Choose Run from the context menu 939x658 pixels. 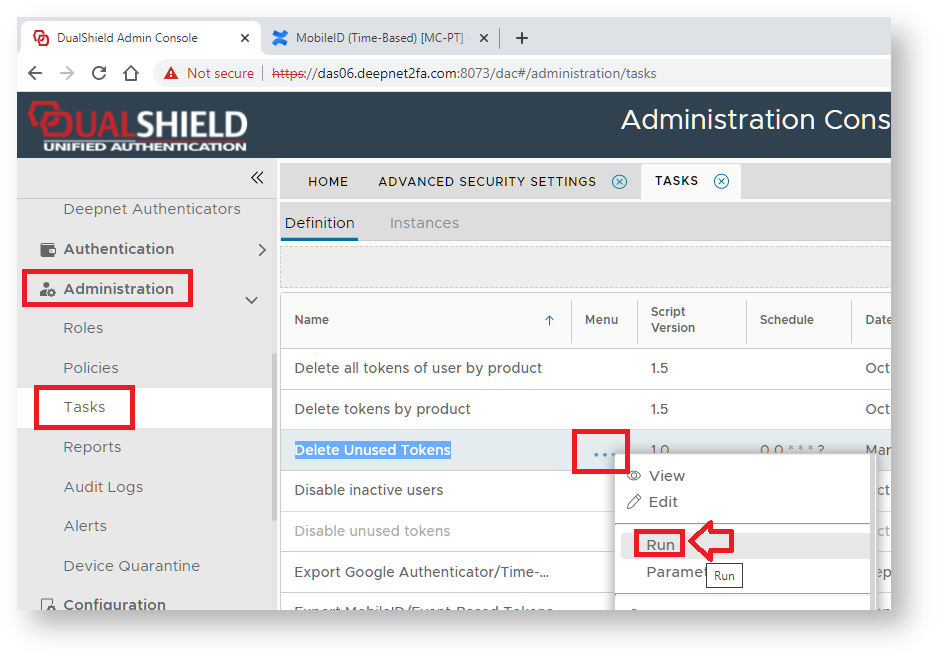[x=660, y=545]
